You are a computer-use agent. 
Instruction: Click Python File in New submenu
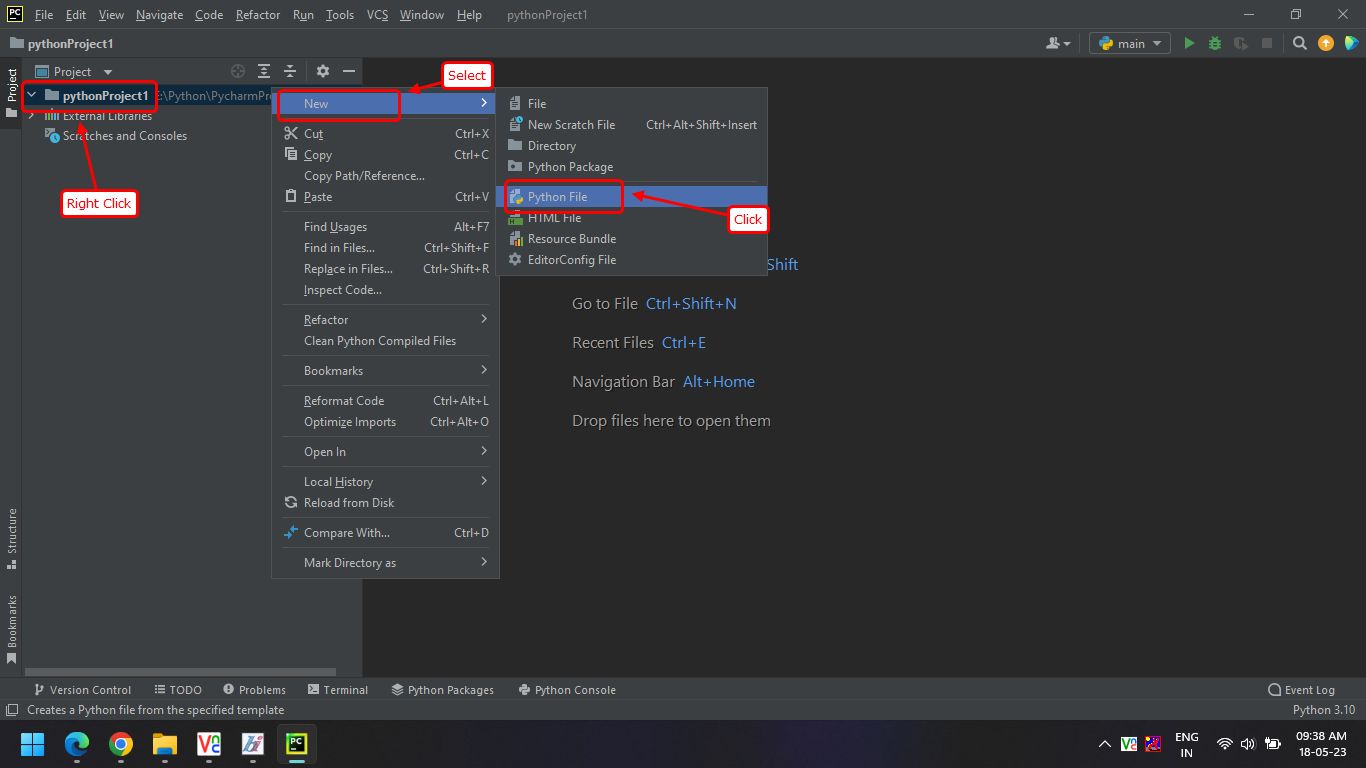[x=632, y=197]
